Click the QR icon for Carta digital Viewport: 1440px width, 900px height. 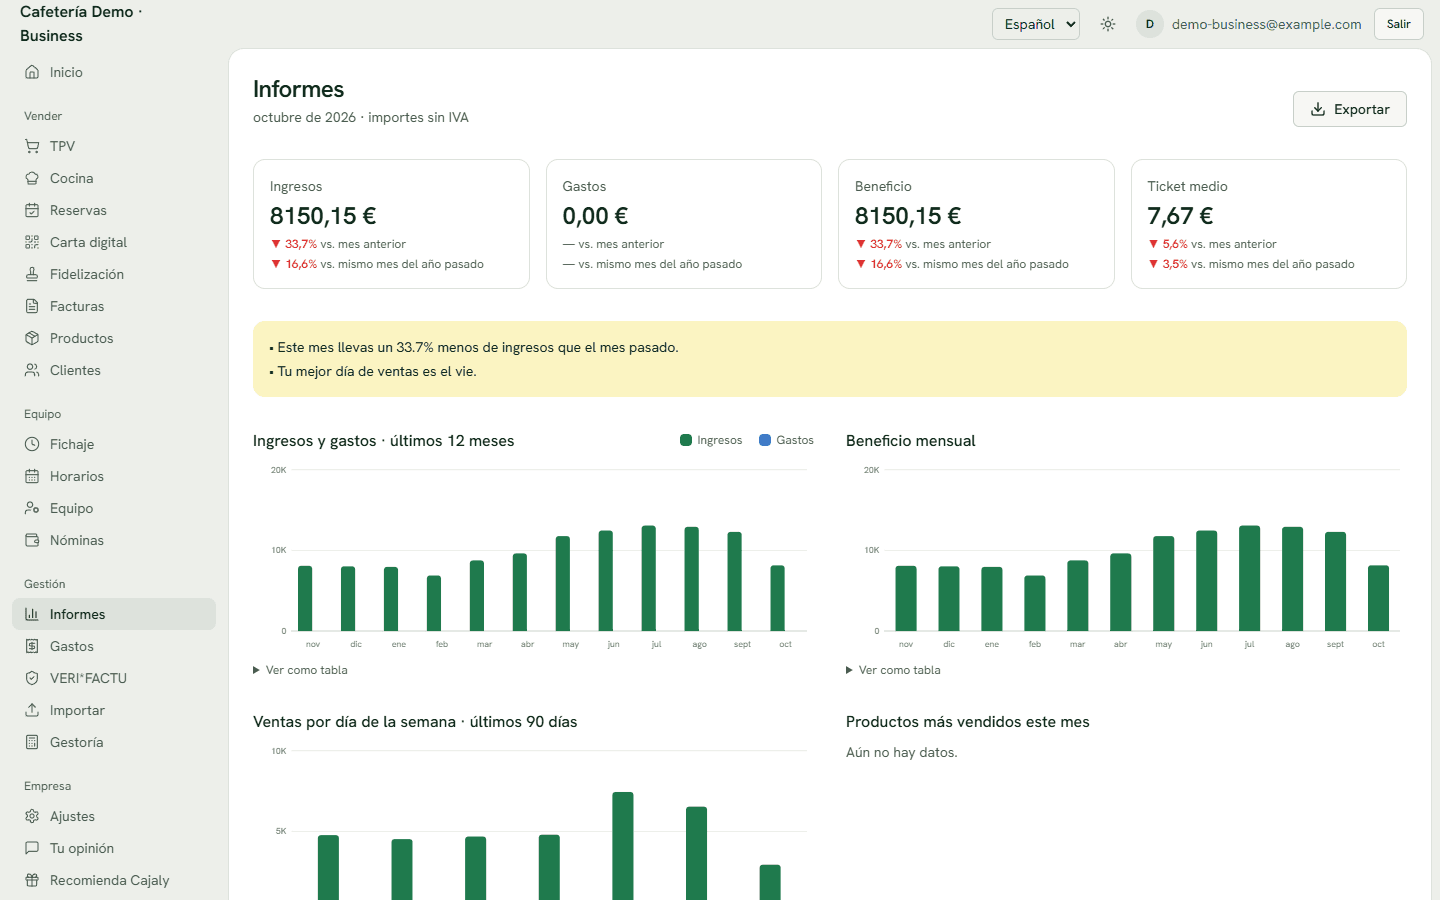[x=32, y=242]
